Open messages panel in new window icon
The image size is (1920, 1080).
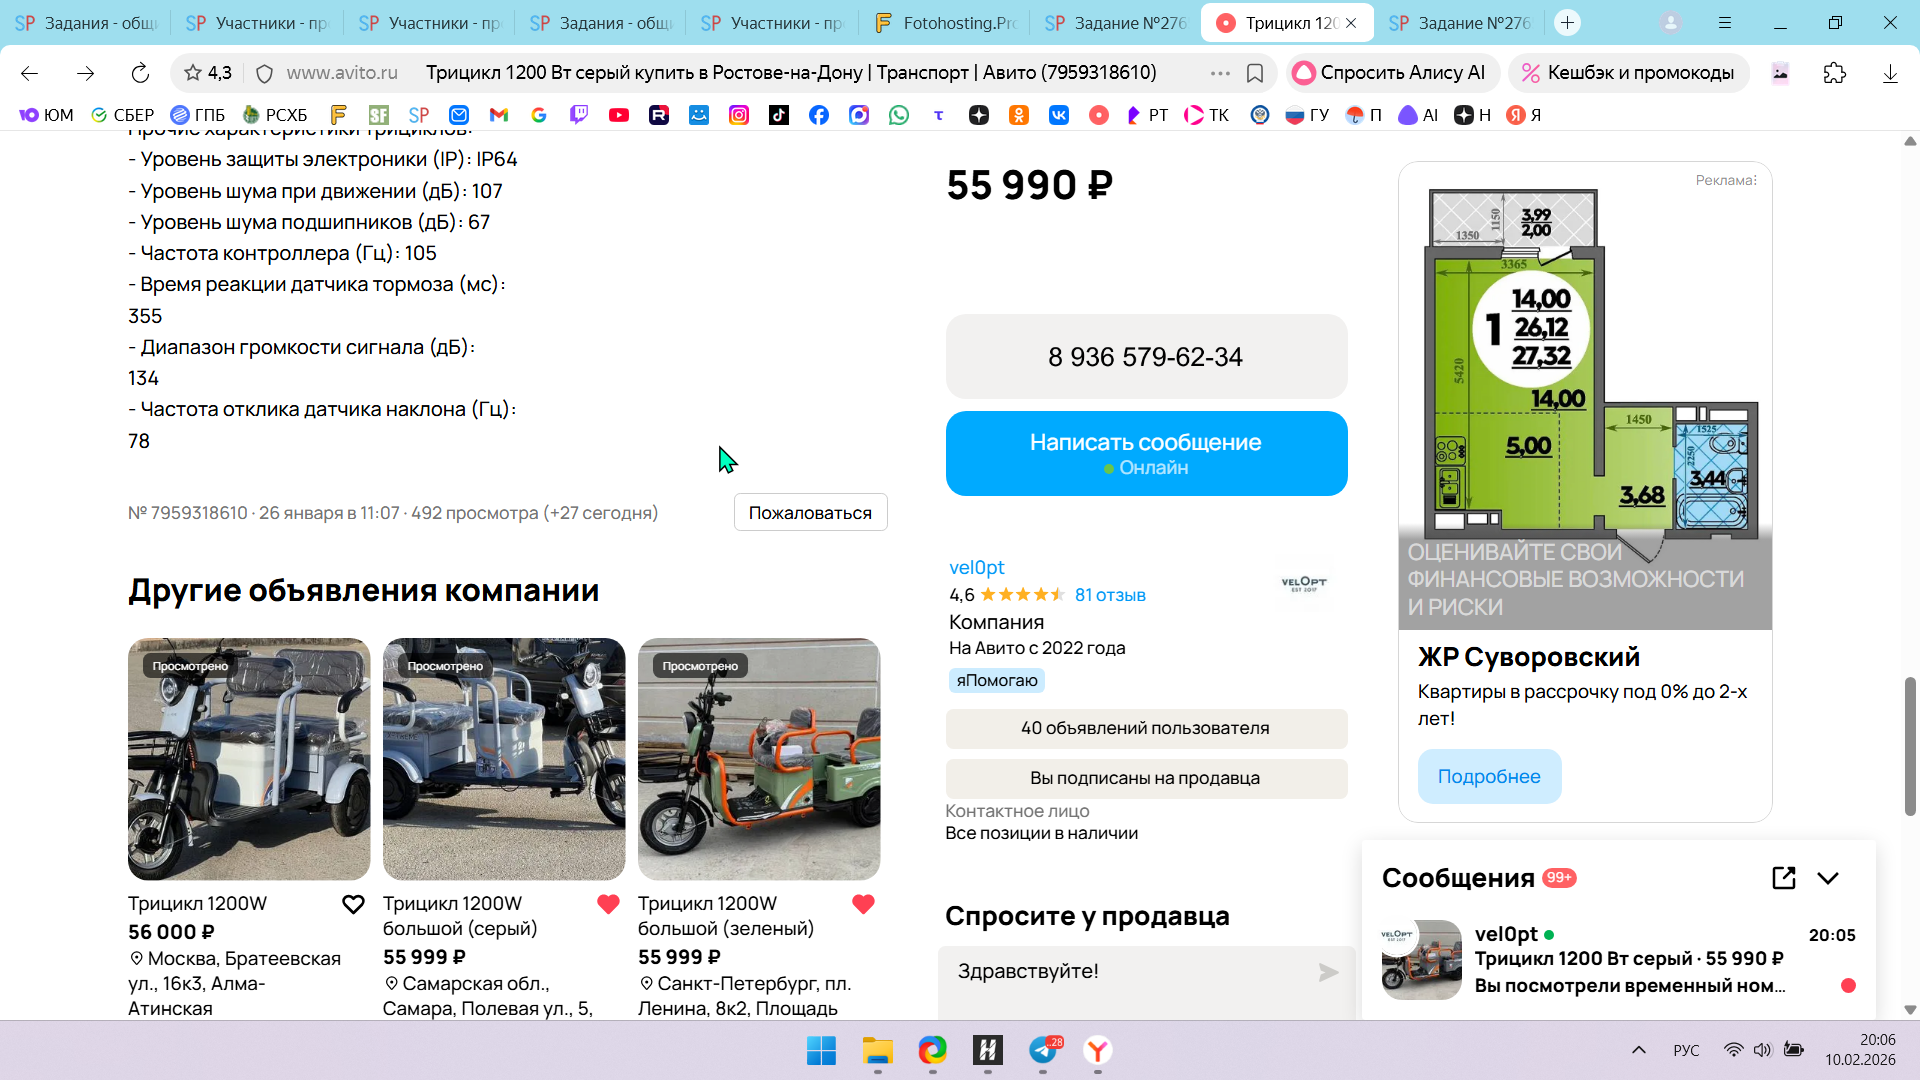(1783, 878)
